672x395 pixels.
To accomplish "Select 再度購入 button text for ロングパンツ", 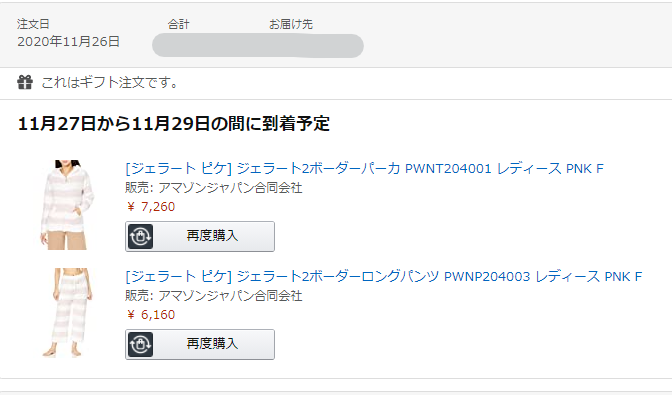I will [212, 344].
